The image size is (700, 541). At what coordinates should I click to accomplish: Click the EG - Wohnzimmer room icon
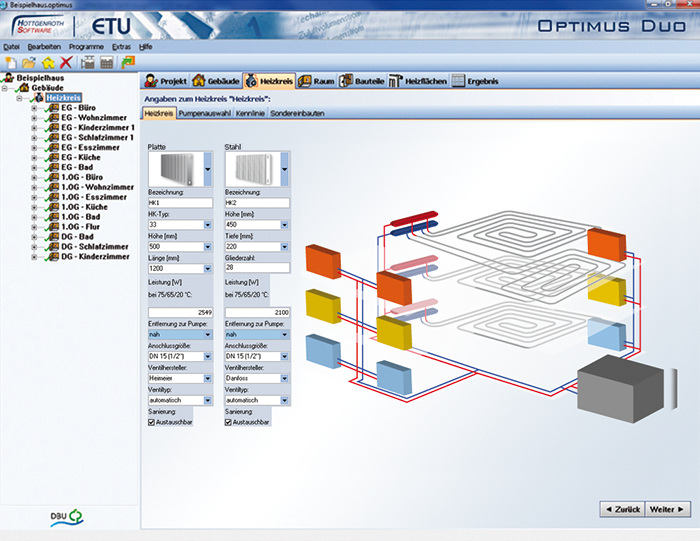coord(54,117)
